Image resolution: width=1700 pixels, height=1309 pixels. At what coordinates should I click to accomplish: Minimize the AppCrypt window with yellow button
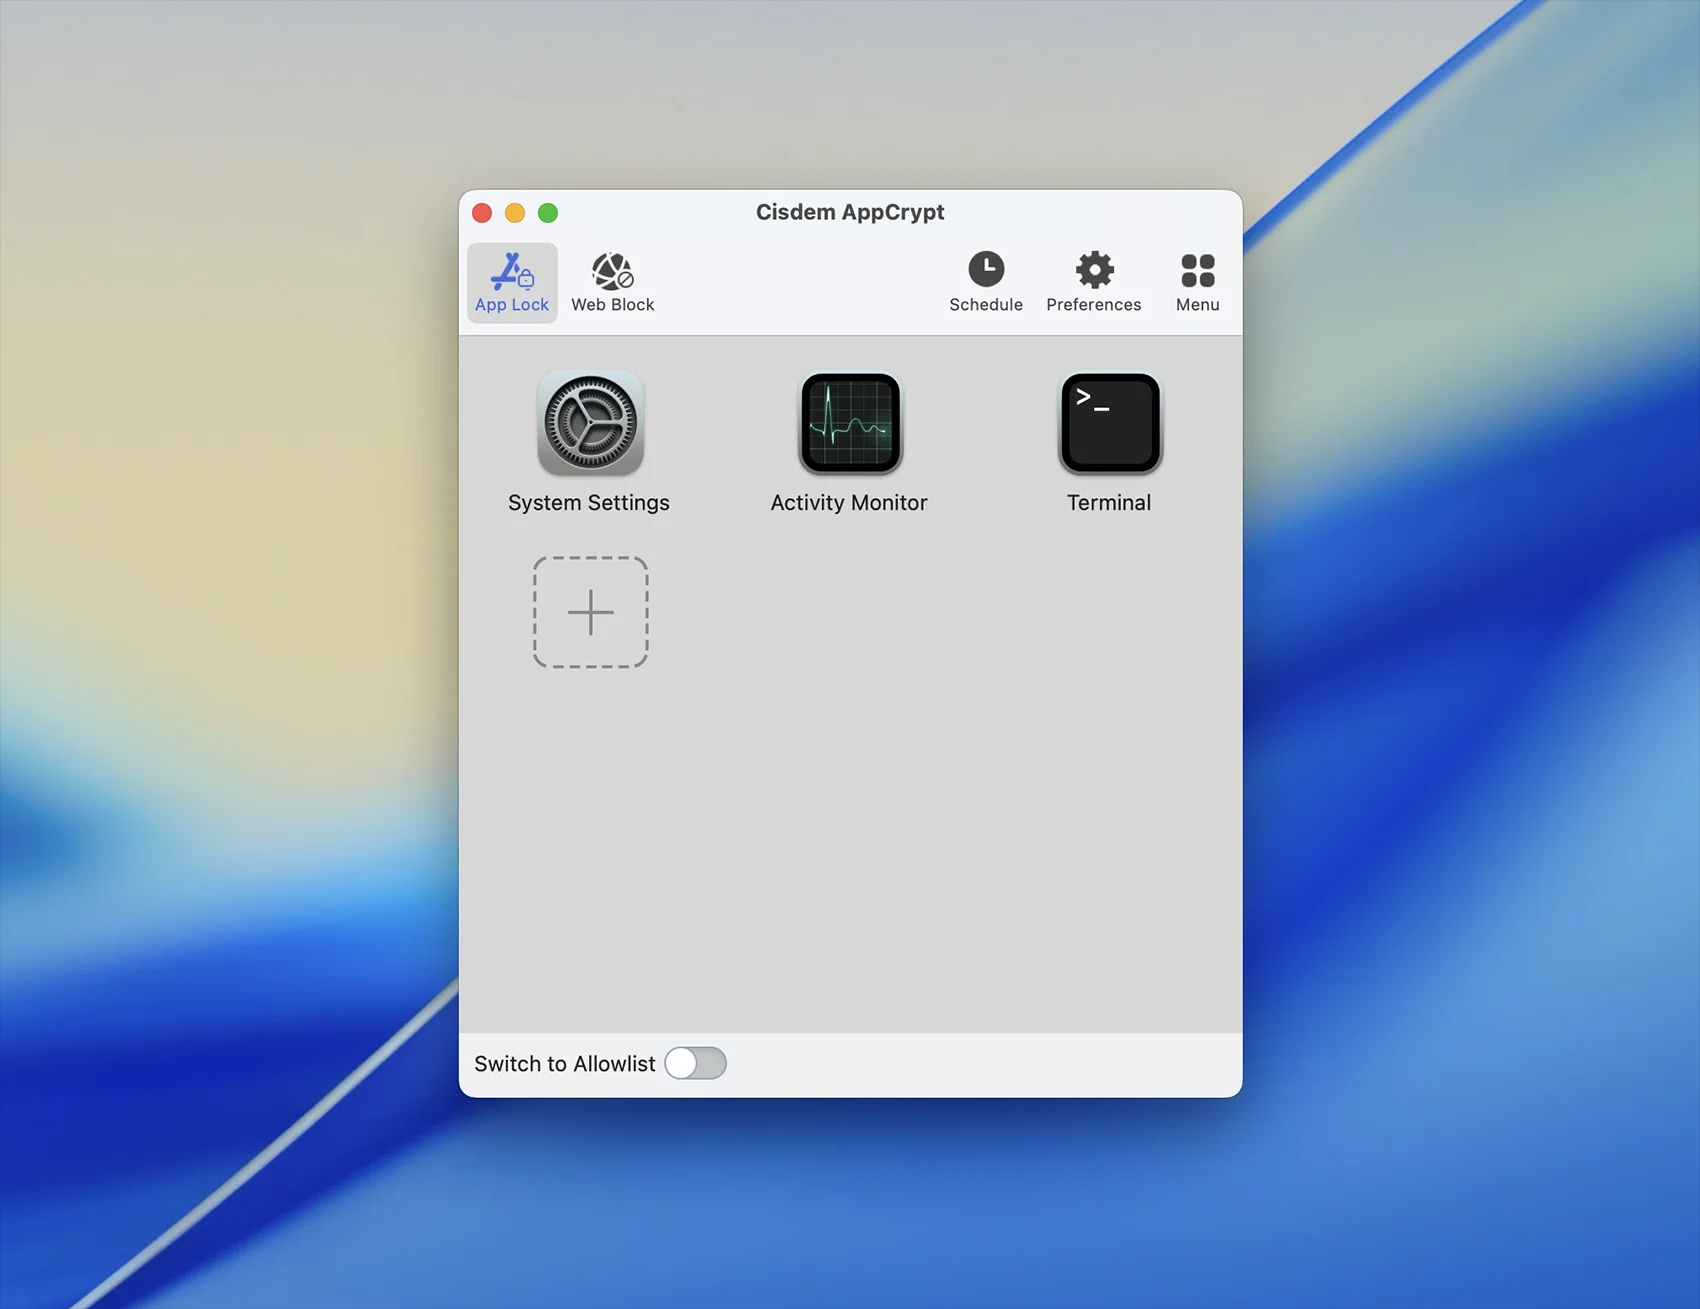click(x=515, y=213)
